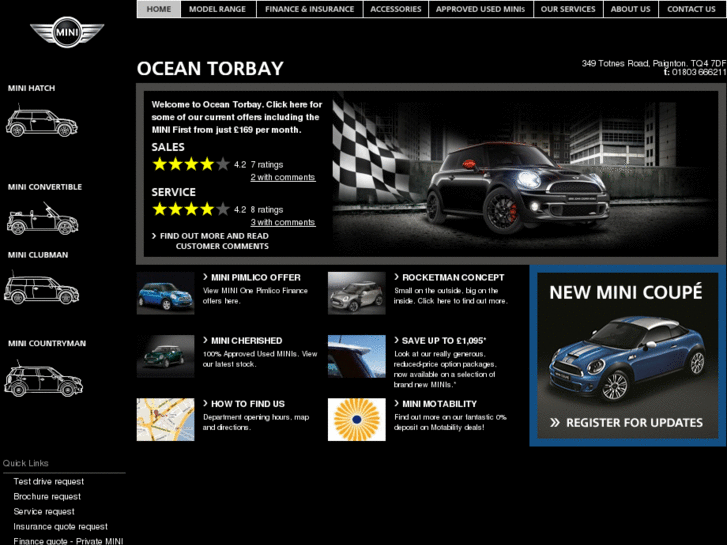Click the New MINI Coupé car image
This screenshot has width=727, height=545.
click(x=627, y=359)
